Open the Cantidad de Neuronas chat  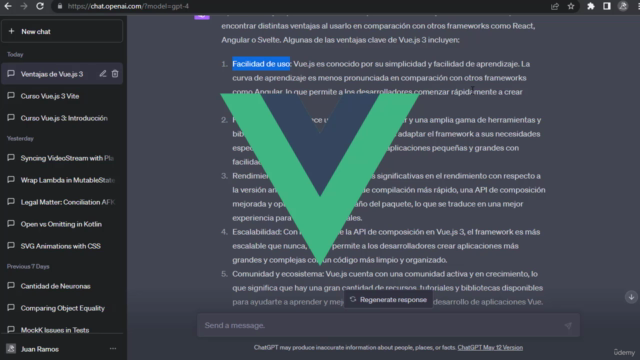(62, 286)
